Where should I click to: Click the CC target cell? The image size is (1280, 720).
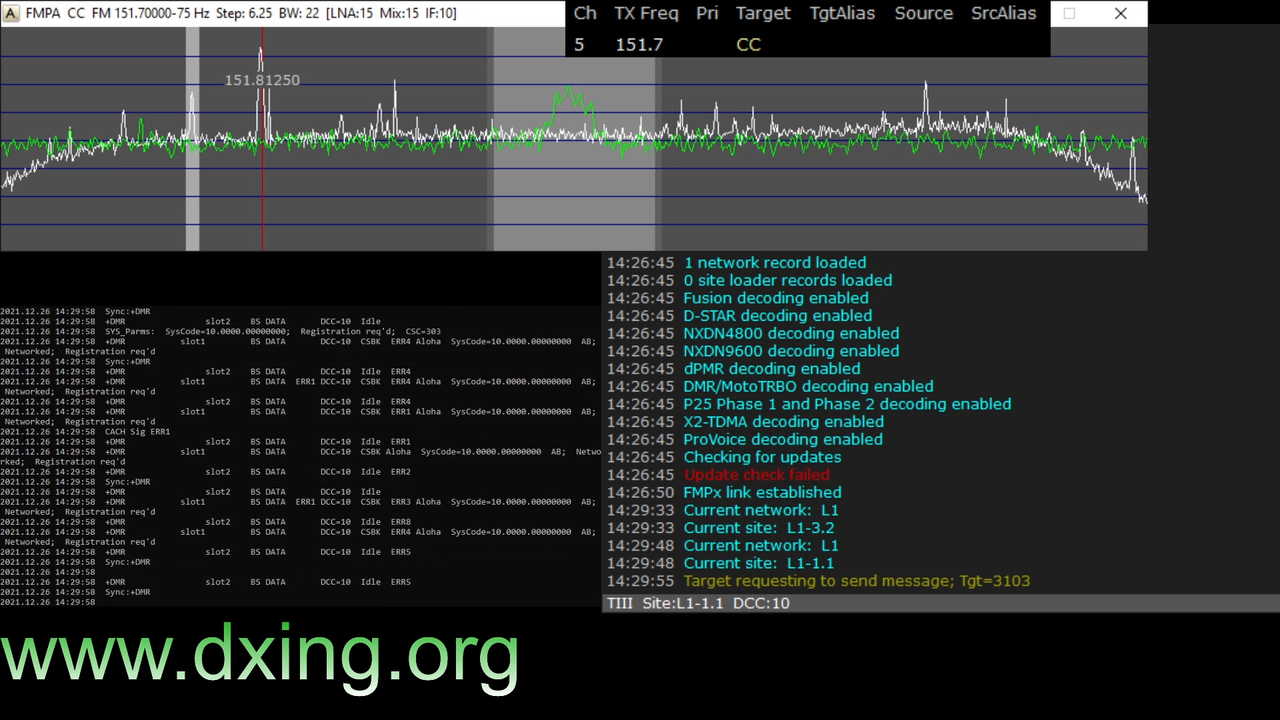(748, 44)
